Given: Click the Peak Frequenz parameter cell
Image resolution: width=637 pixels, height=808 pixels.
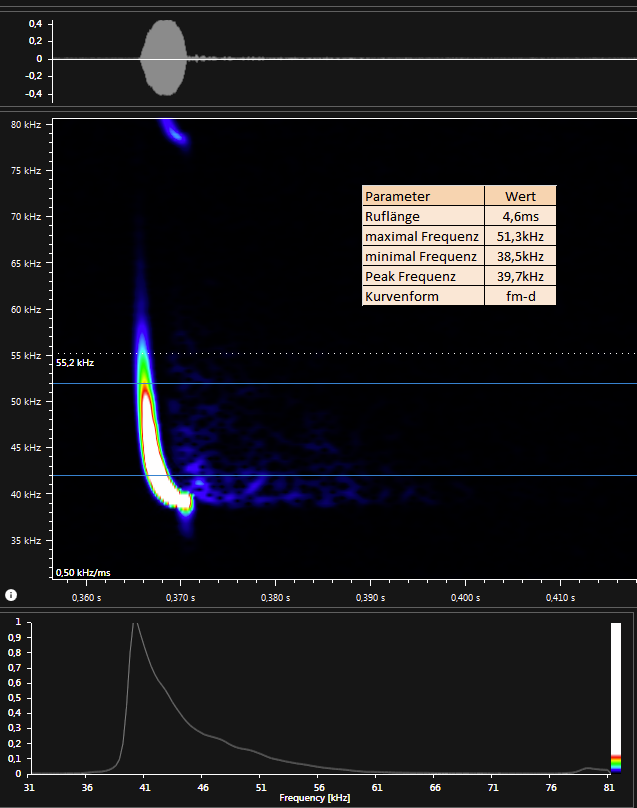Looking at the screenshot, I should pos(423,276).
